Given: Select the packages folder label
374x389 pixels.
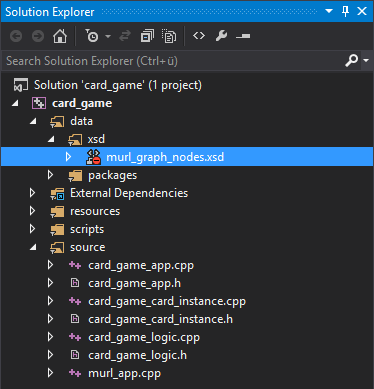Looking at the screenshot, I should (112, 176).
